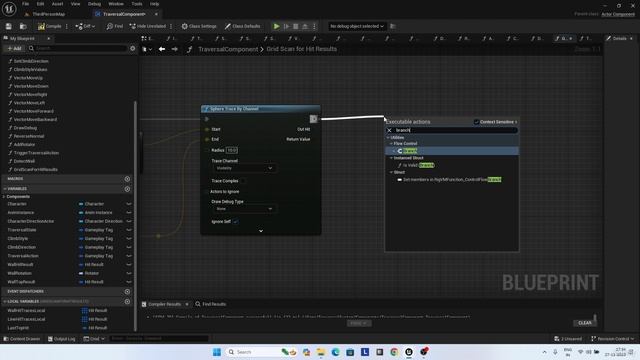Click the Unreal Engine logo icon
The height and width of the screenshot is (360, 640).
pos(9,9)
